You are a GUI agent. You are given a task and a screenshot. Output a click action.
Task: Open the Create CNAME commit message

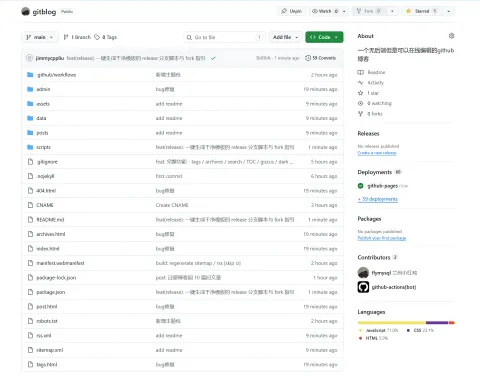(x=172, y=205)
